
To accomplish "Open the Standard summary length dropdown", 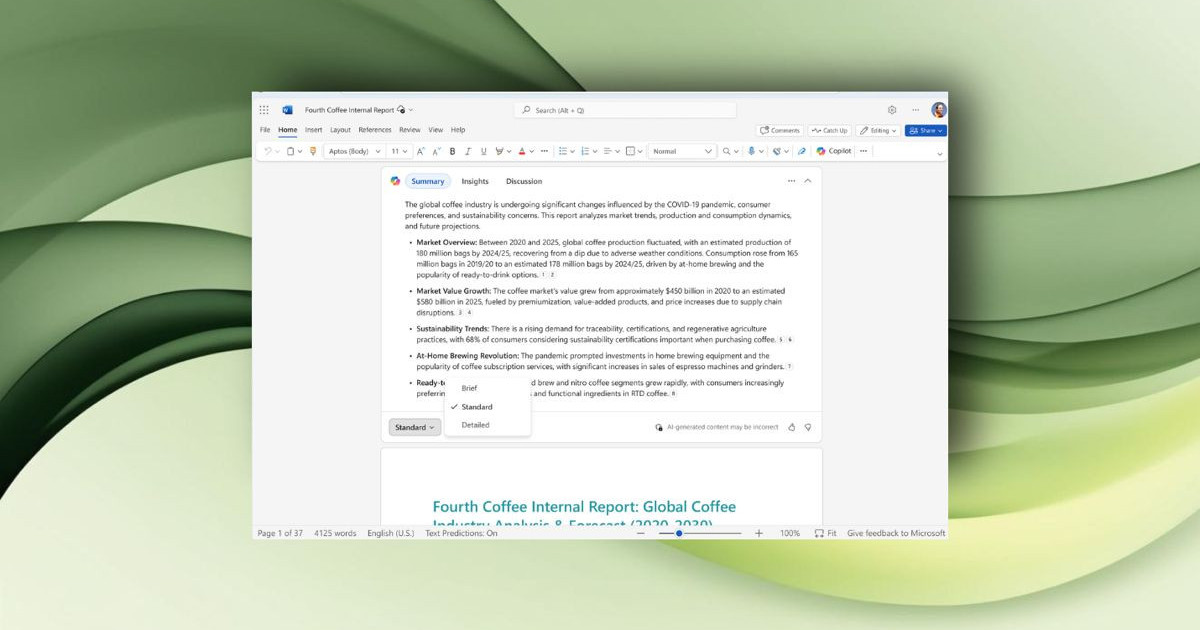I will click(x=414, y=427).
